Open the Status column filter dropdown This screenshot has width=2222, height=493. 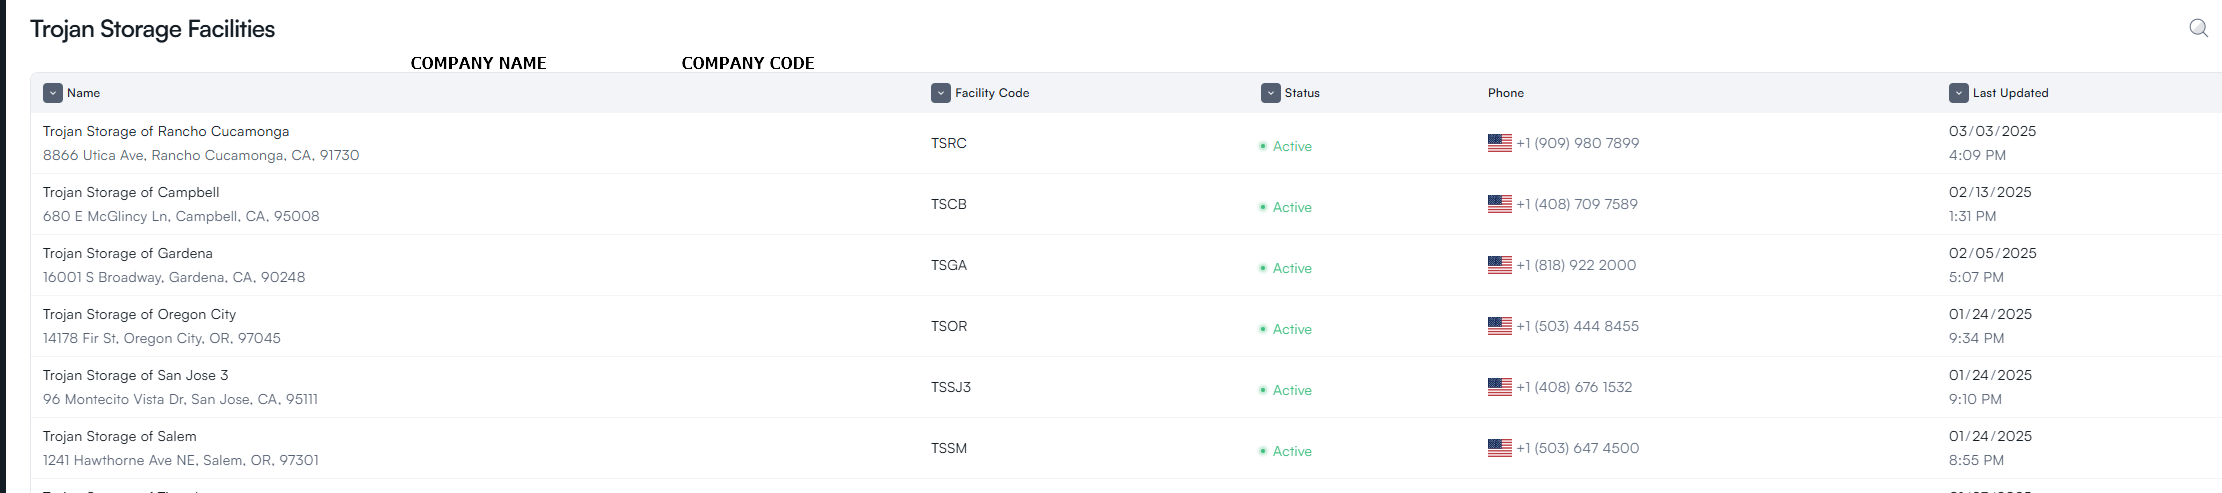click(1270, 93)
